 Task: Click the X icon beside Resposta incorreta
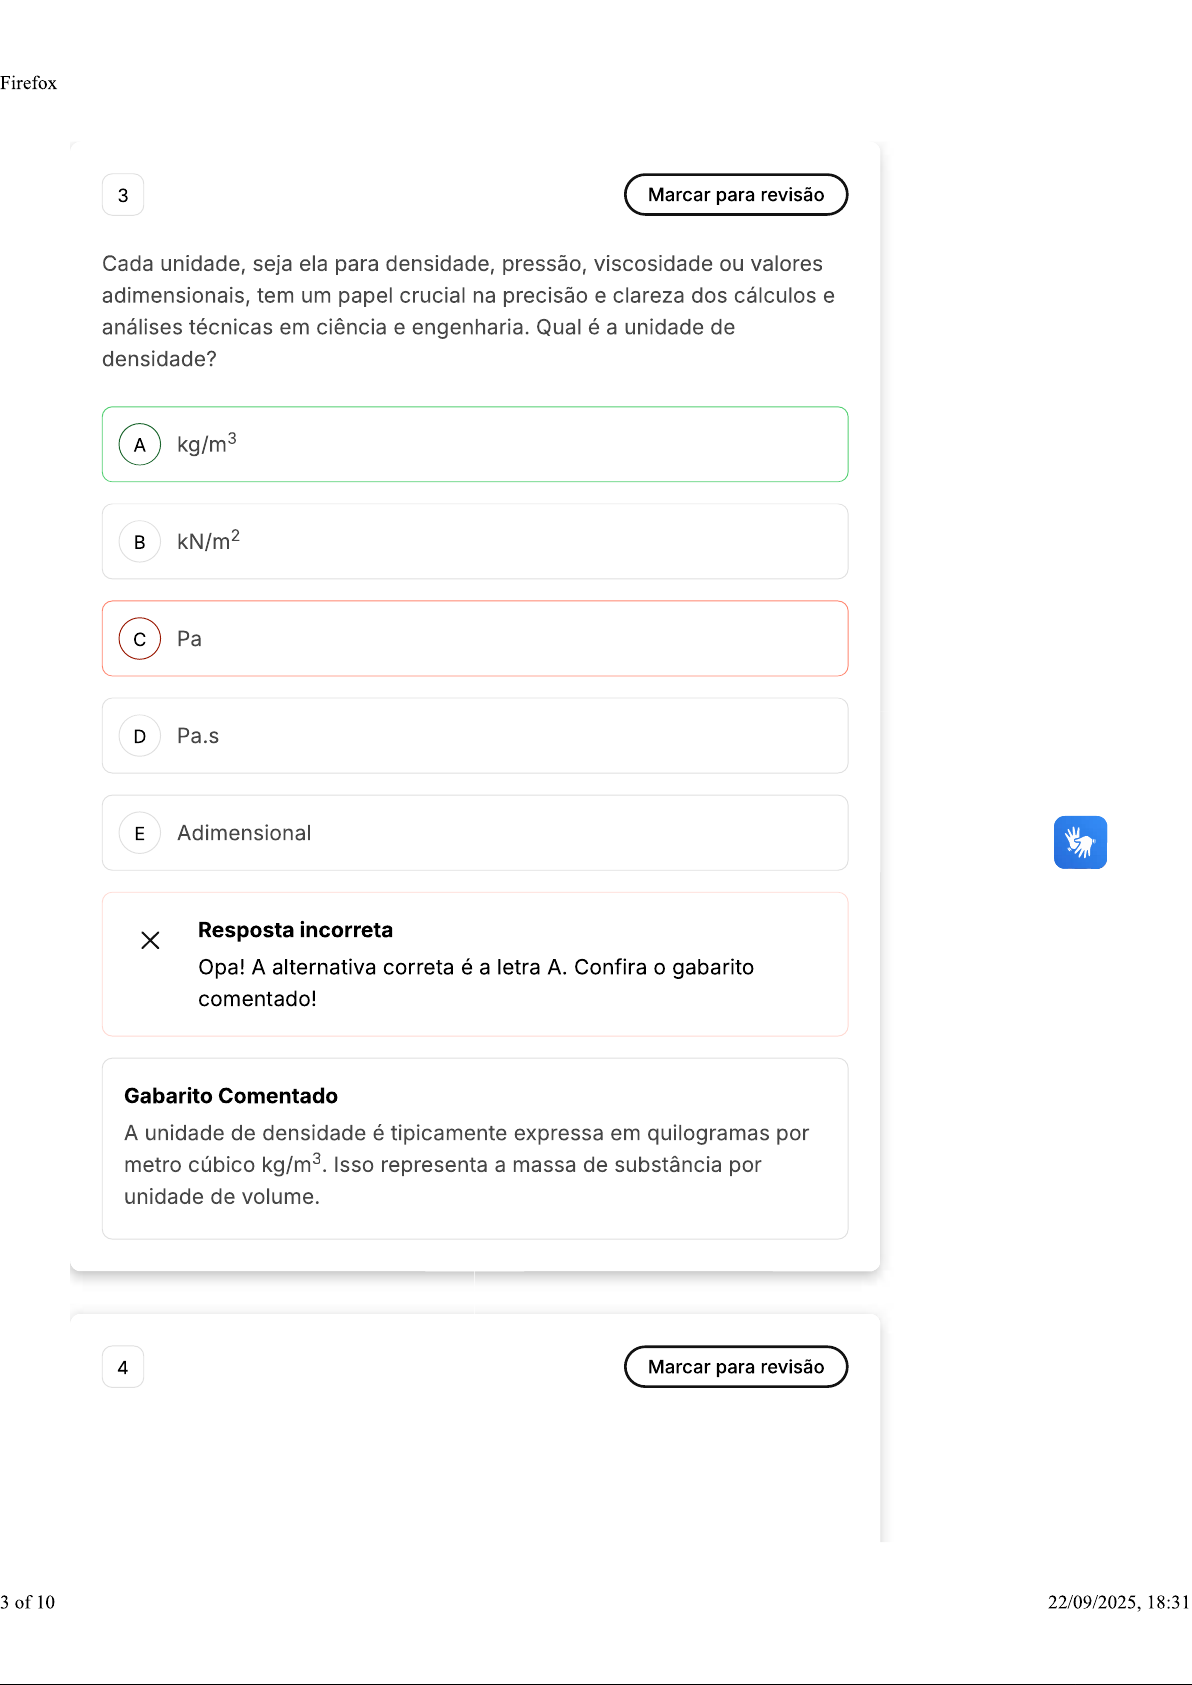[150, 940]
